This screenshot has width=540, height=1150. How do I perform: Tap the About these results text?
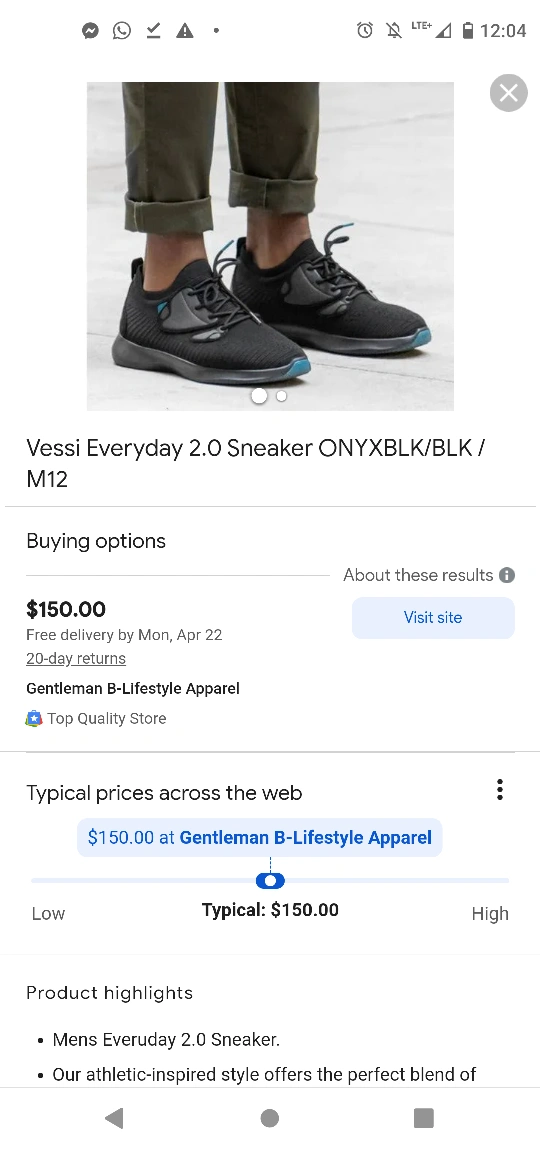point(418,575)
